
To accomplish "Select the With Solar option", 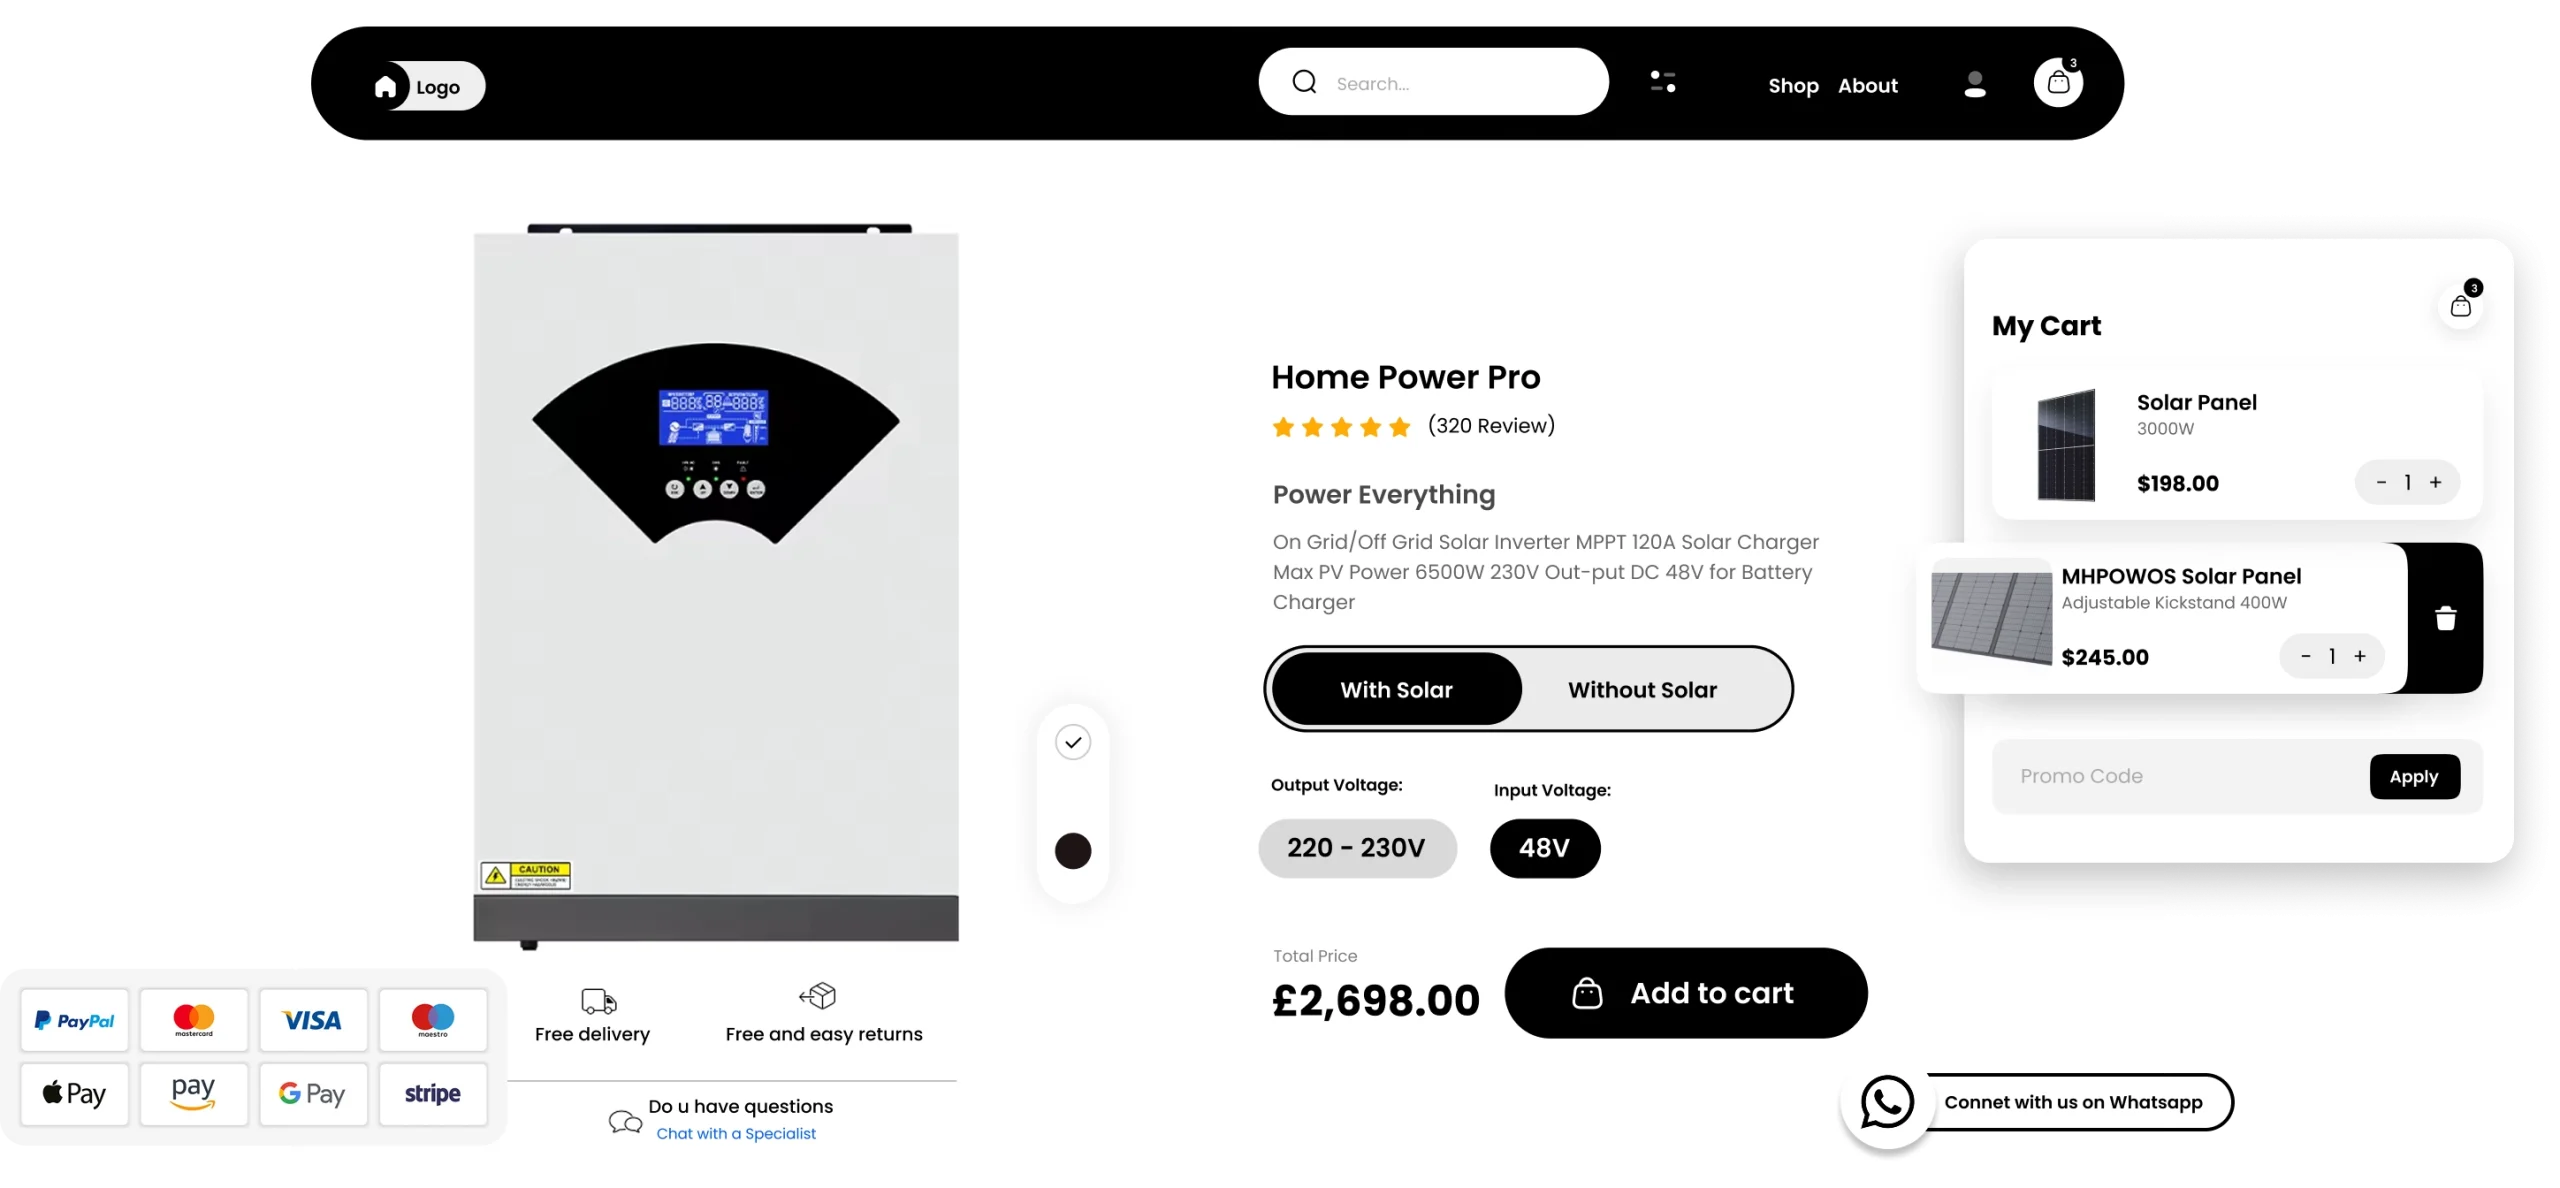I will (1396, 690).
